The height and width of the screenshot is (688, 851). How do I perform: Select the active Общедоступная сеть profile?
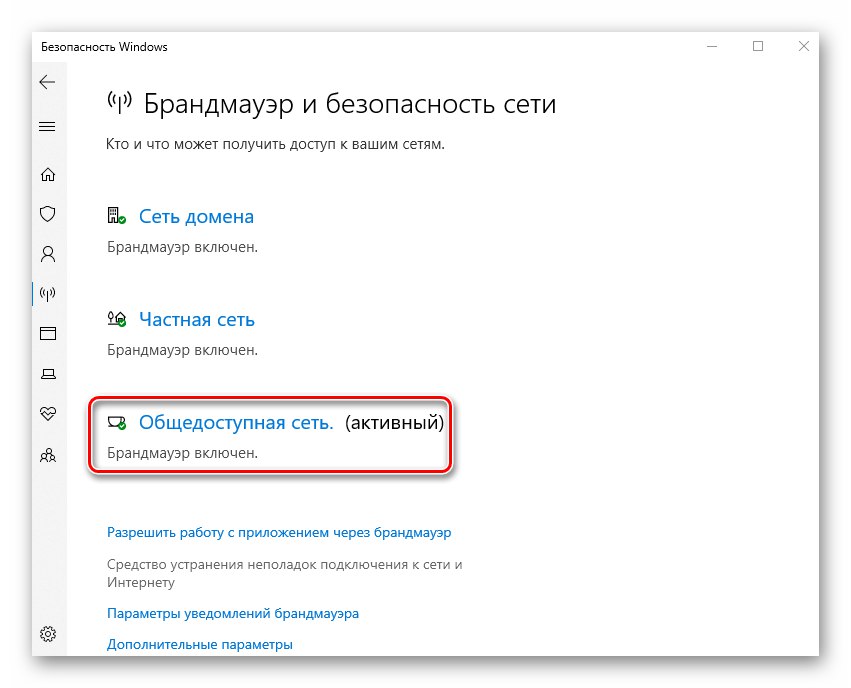[x=238, y=422]
